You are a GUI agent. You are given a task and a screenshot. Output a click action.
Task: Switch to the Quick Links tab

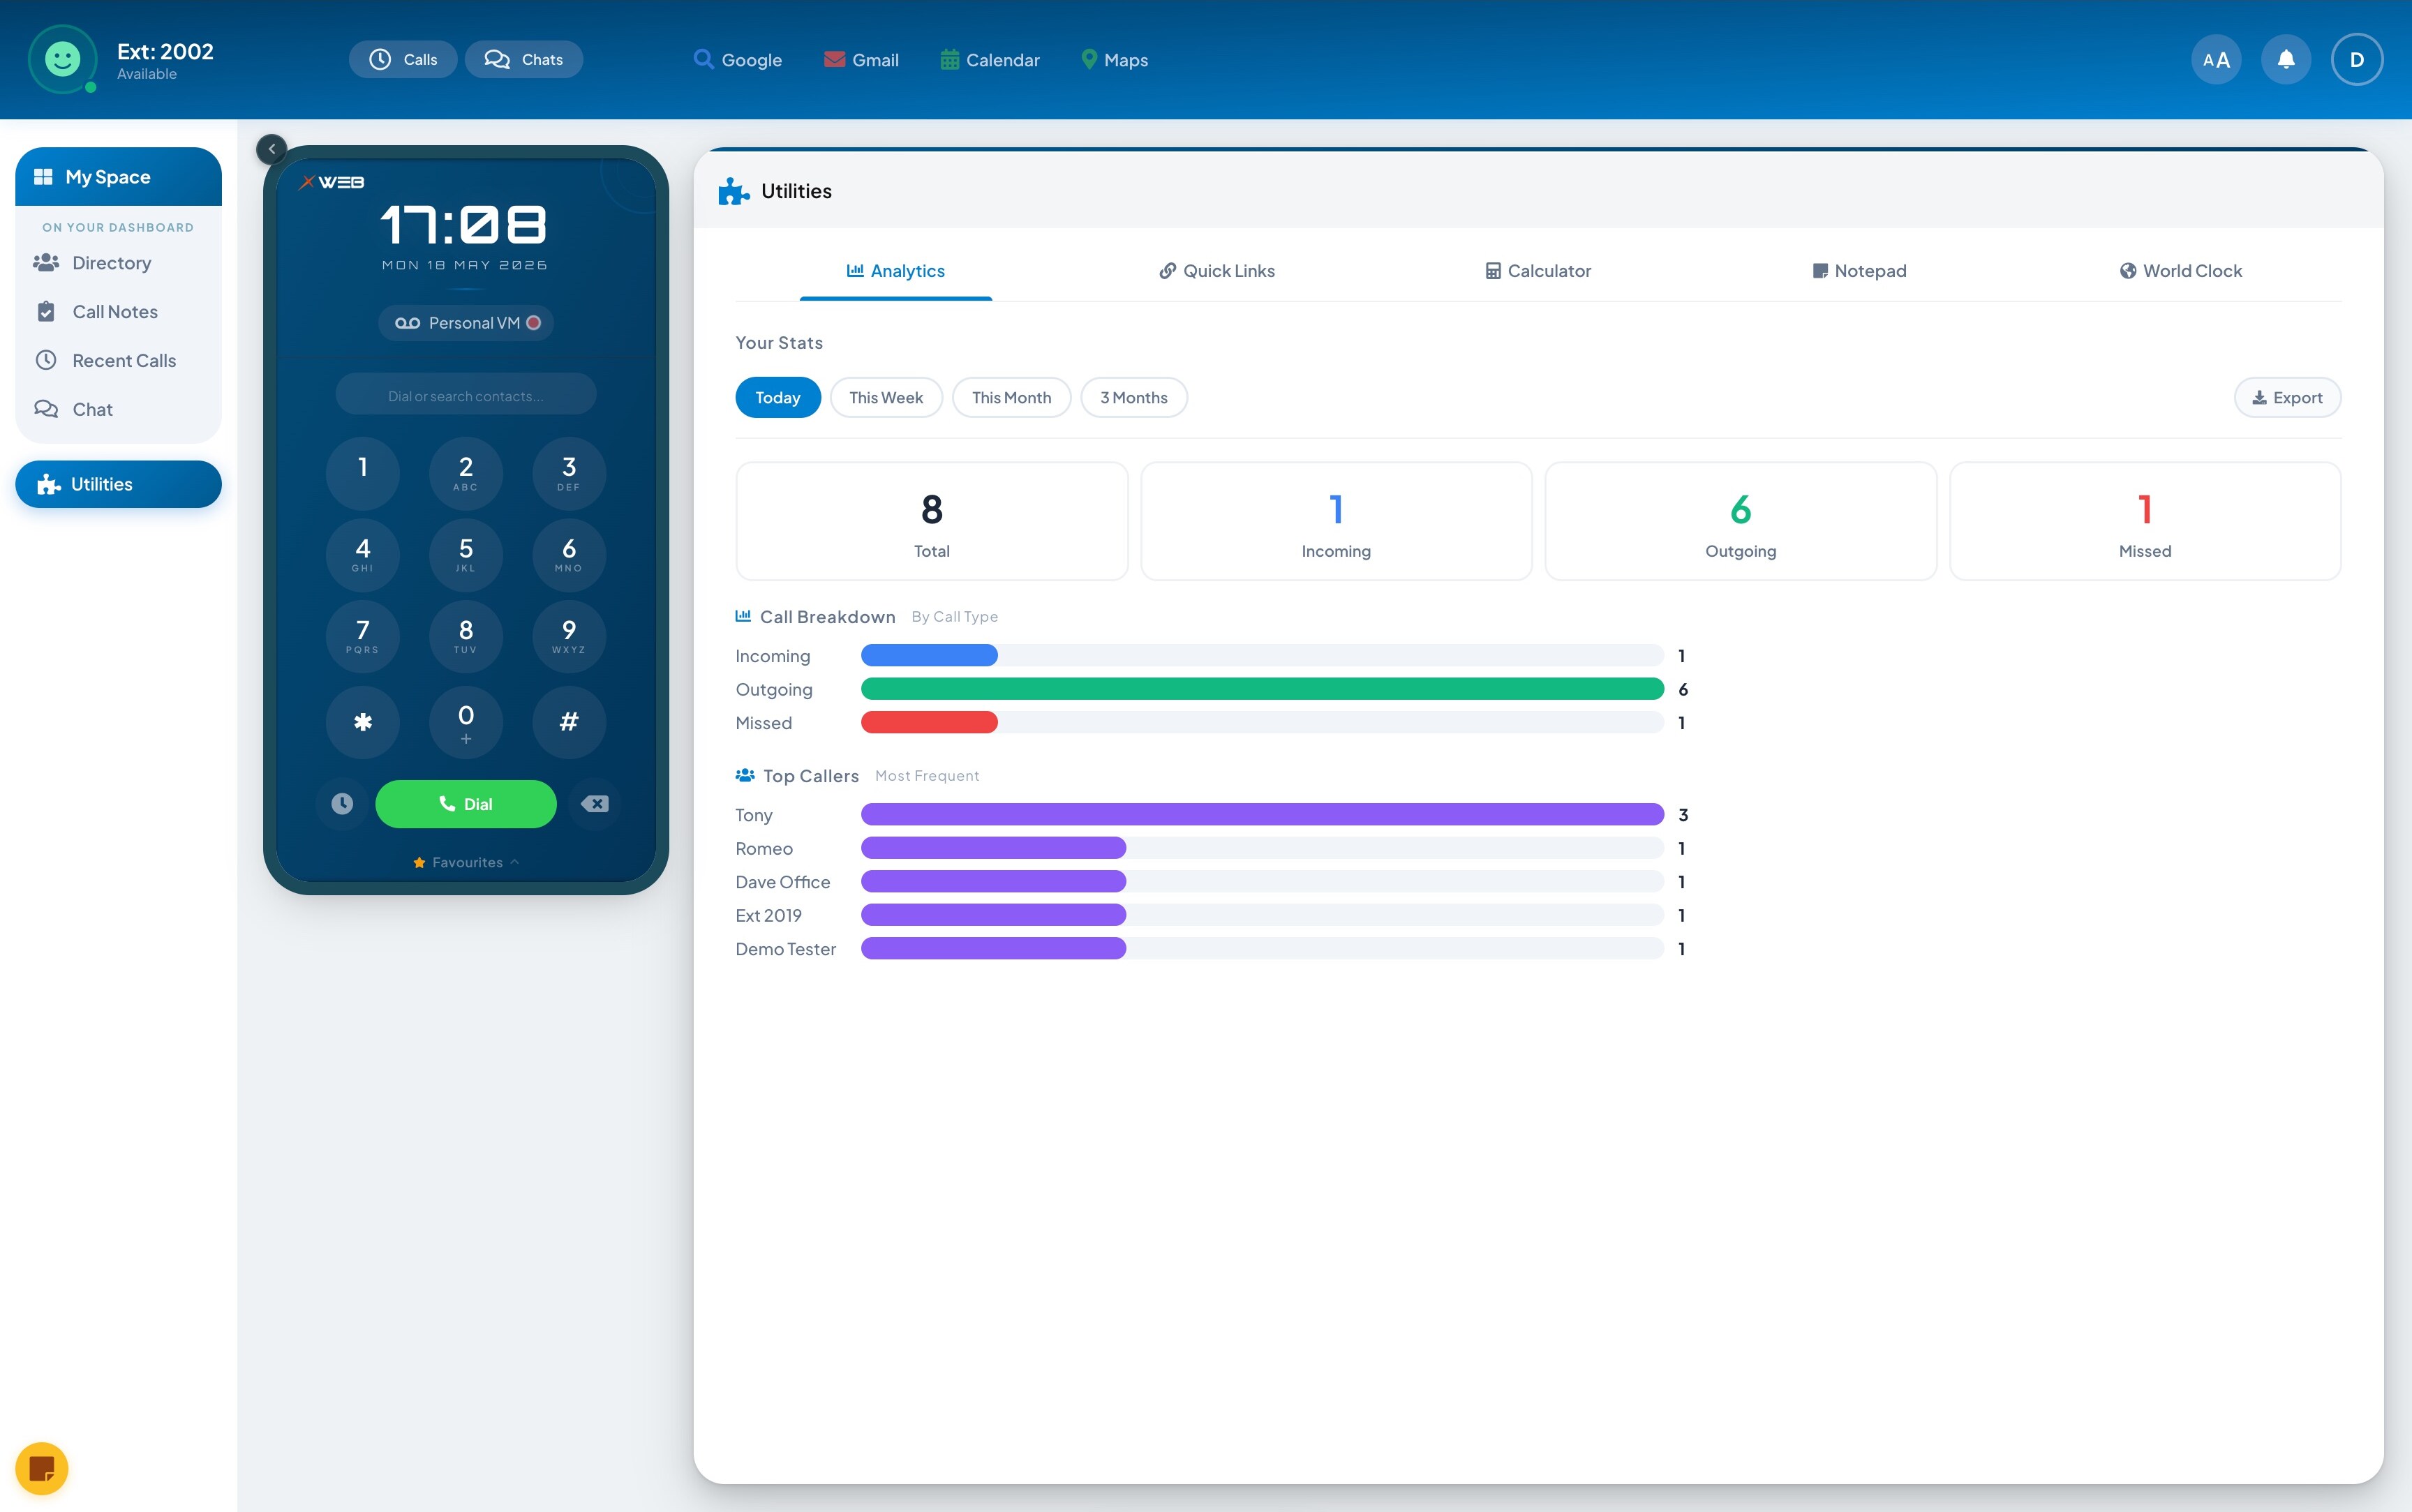pyautogui.click(x=1217, y=271)
